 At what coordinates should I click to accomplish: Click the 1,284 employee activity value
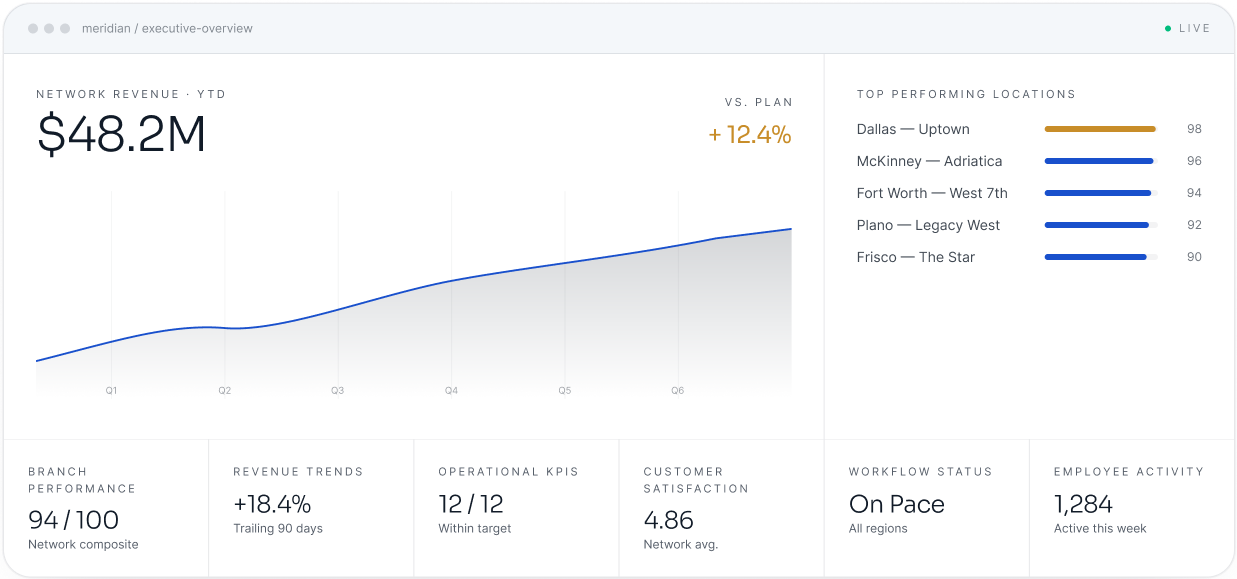1083,504
